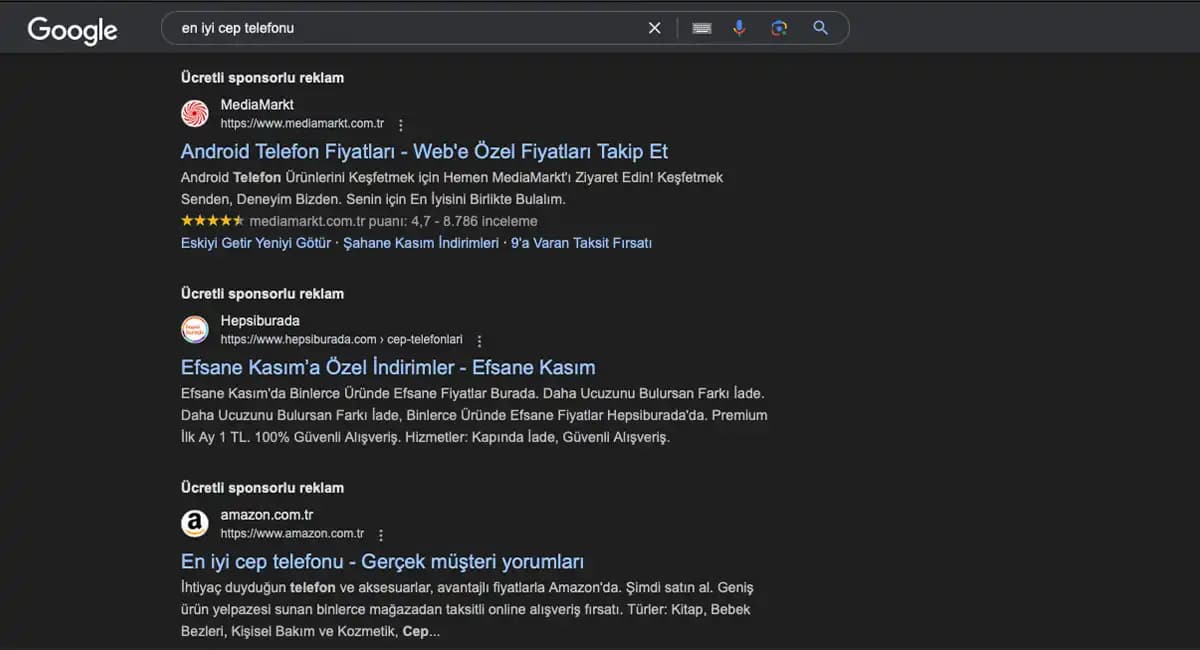Open 'Efsane Kasım'a Özel İndirimler' result
Viewport: 1200px width, 650px height.
coord(388,367)
